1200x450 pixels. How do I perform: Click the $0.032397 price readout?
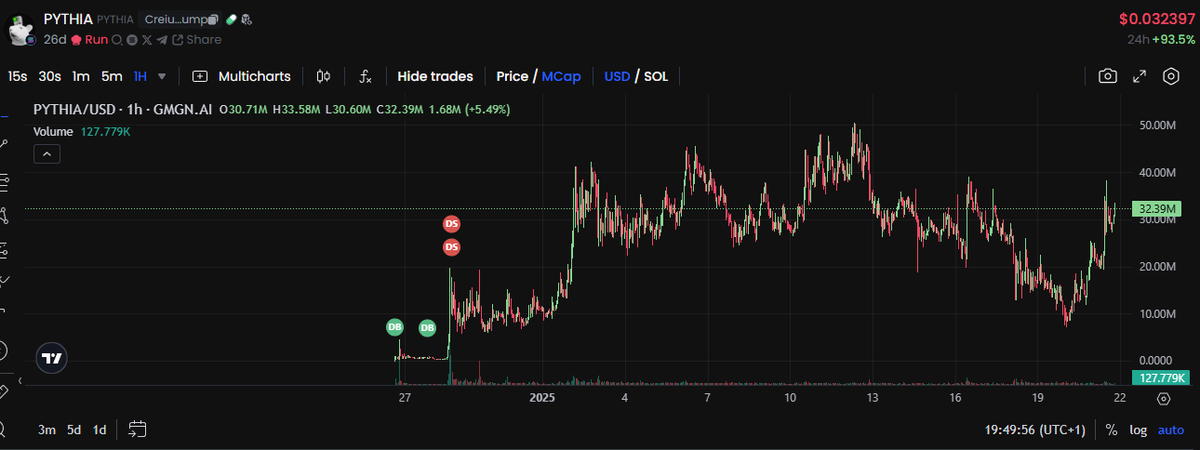1157,19
